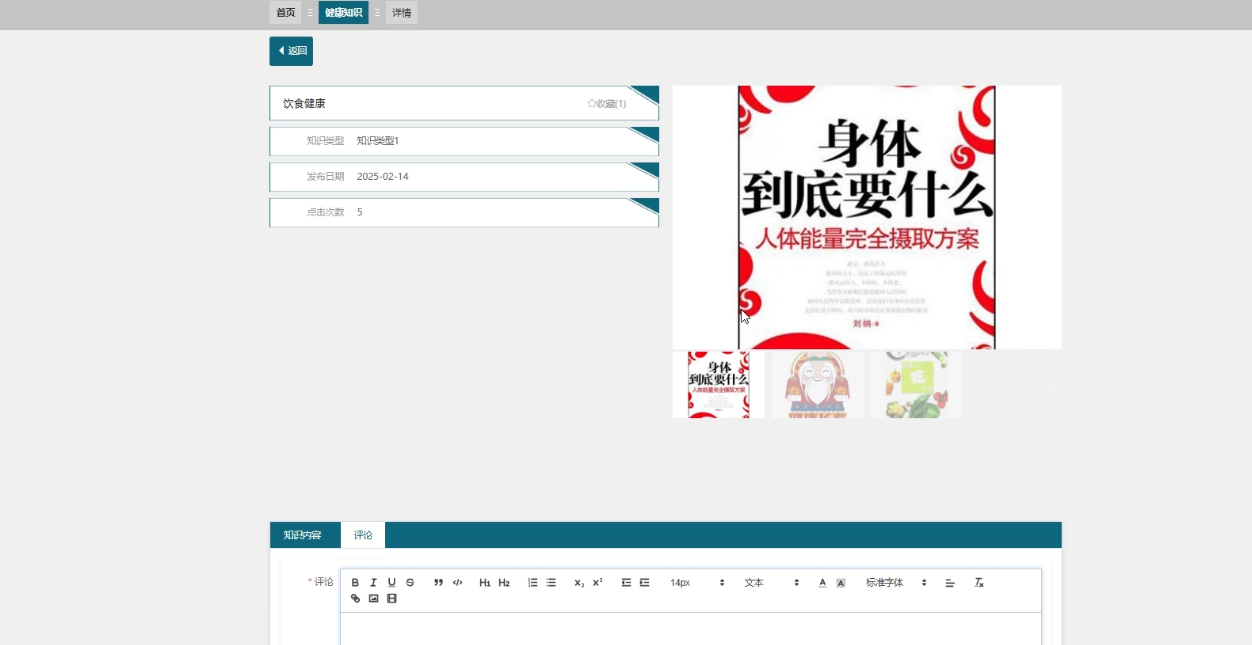Open the font color picker
1252x645 pixels.
pyautogui.click(x=821, y=582)
